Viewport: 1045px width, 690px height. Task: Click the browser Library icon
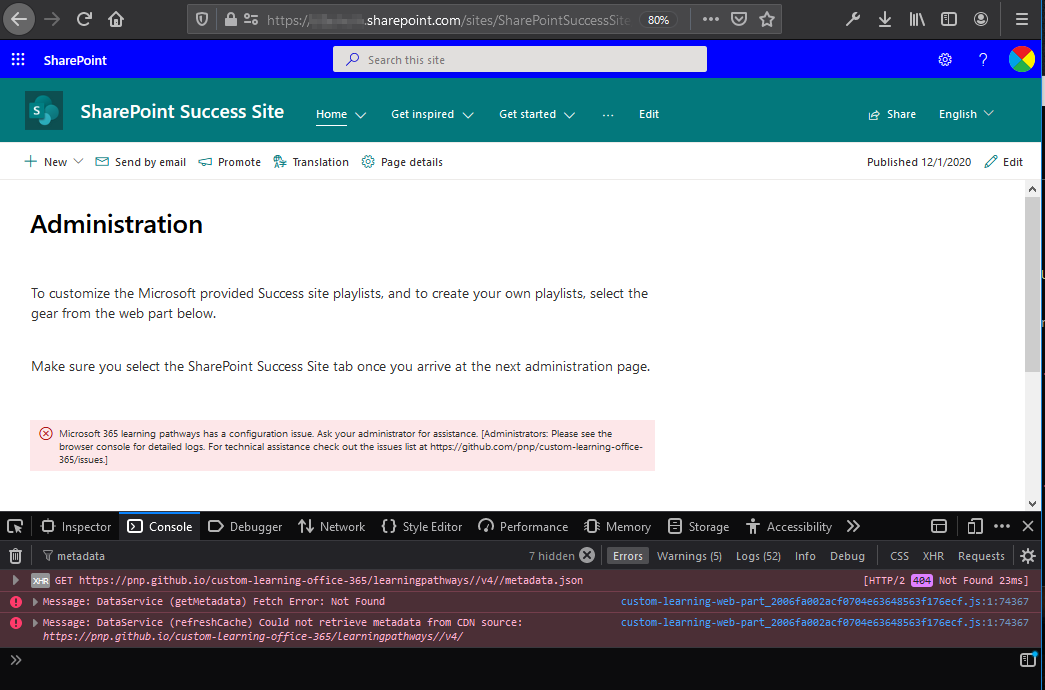pyautogui.click(x=916, y=19)
